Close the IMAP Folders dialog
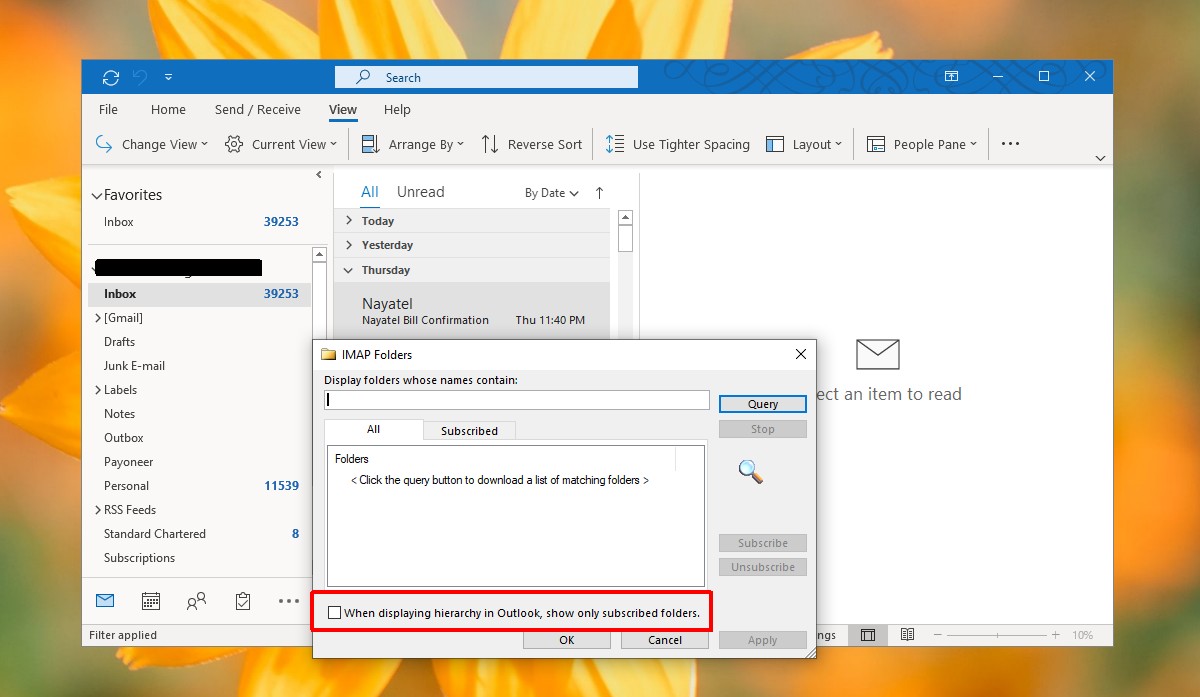The height and width of the screenshot is (697, 1200). pos(800,354)
